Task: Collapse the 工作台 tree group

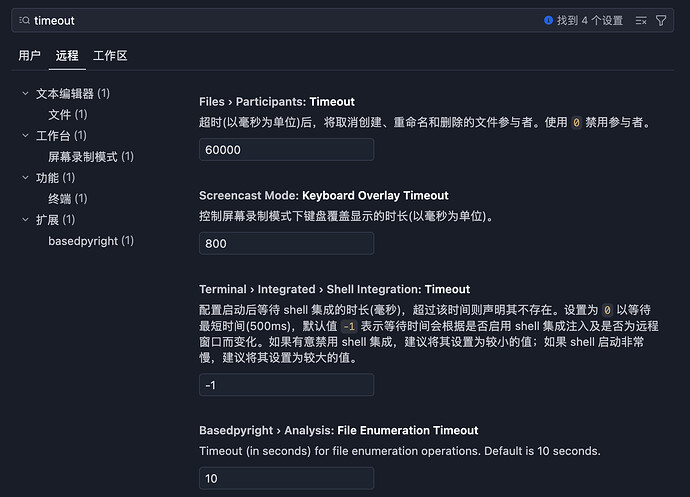Action: point(25,136)
